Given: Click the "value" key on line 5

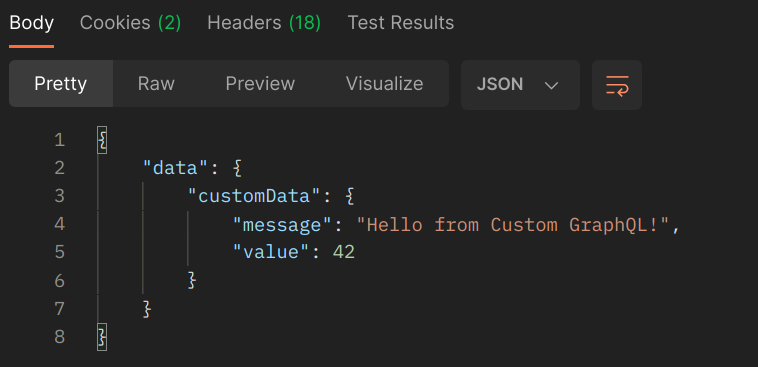Looking at the screenshot, I should pyautogui.click(x=272, y=252).
